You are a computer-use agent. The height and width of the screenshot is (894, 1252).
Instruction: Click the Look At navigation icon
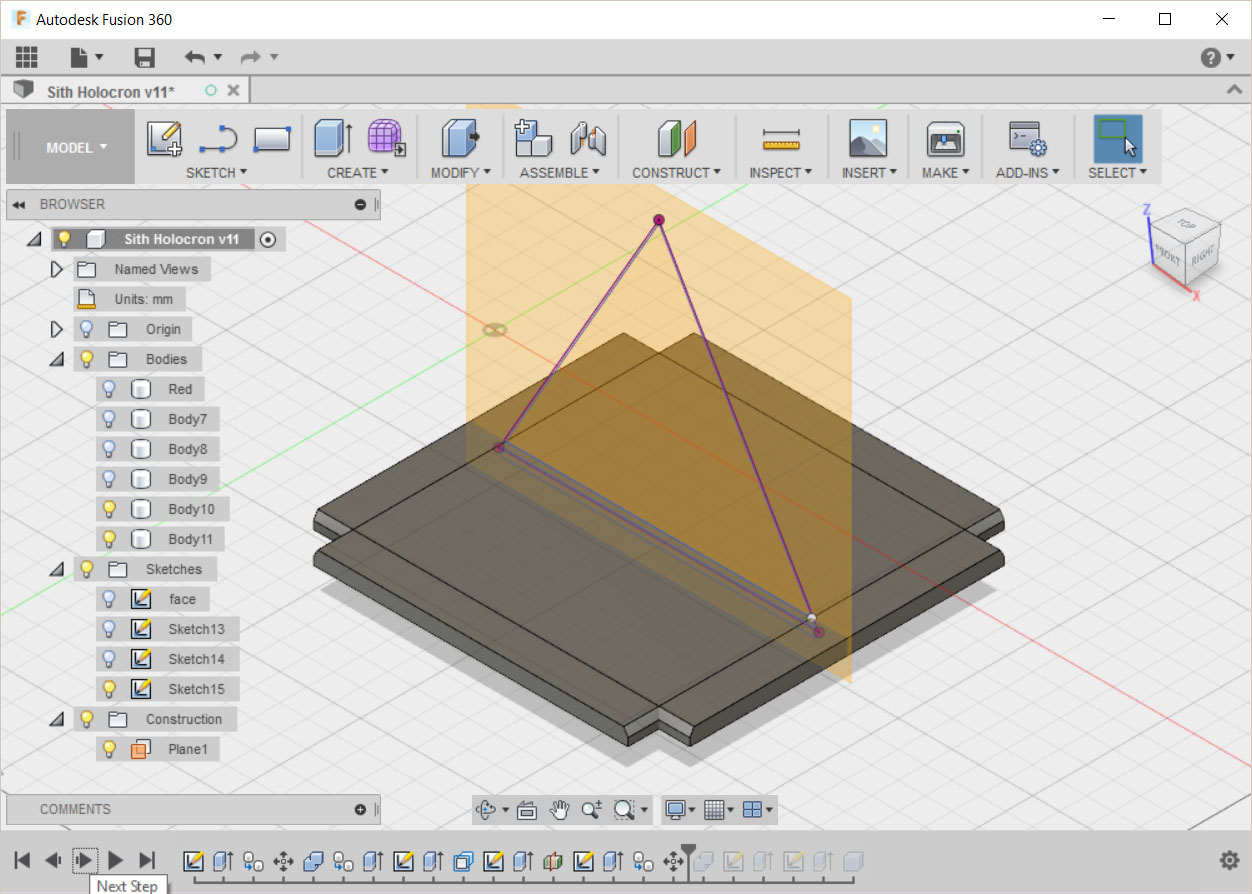[528, 810]
